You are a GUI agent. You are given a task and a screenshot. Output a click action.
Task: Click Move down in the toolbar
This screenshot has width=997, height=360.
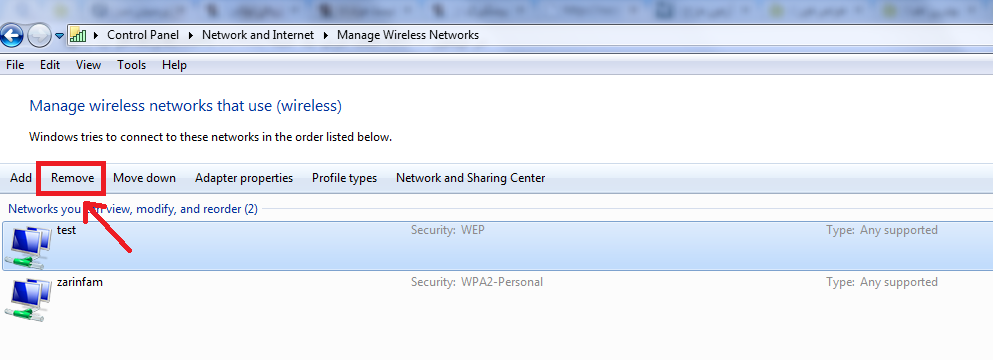coord(144,178)
